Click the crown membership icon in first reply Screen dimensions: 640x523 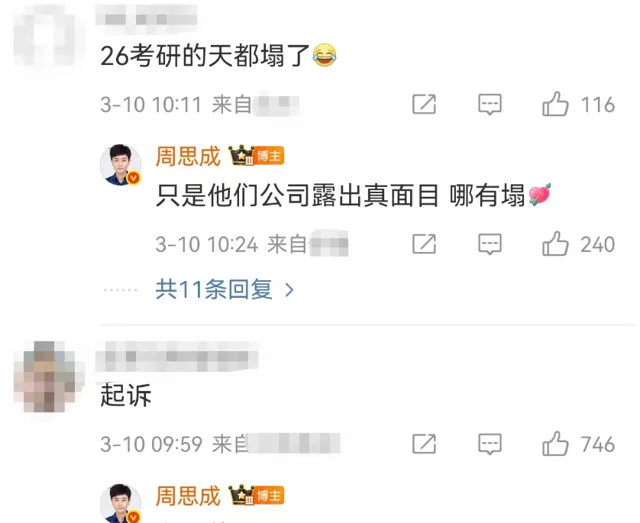[242, 155]
